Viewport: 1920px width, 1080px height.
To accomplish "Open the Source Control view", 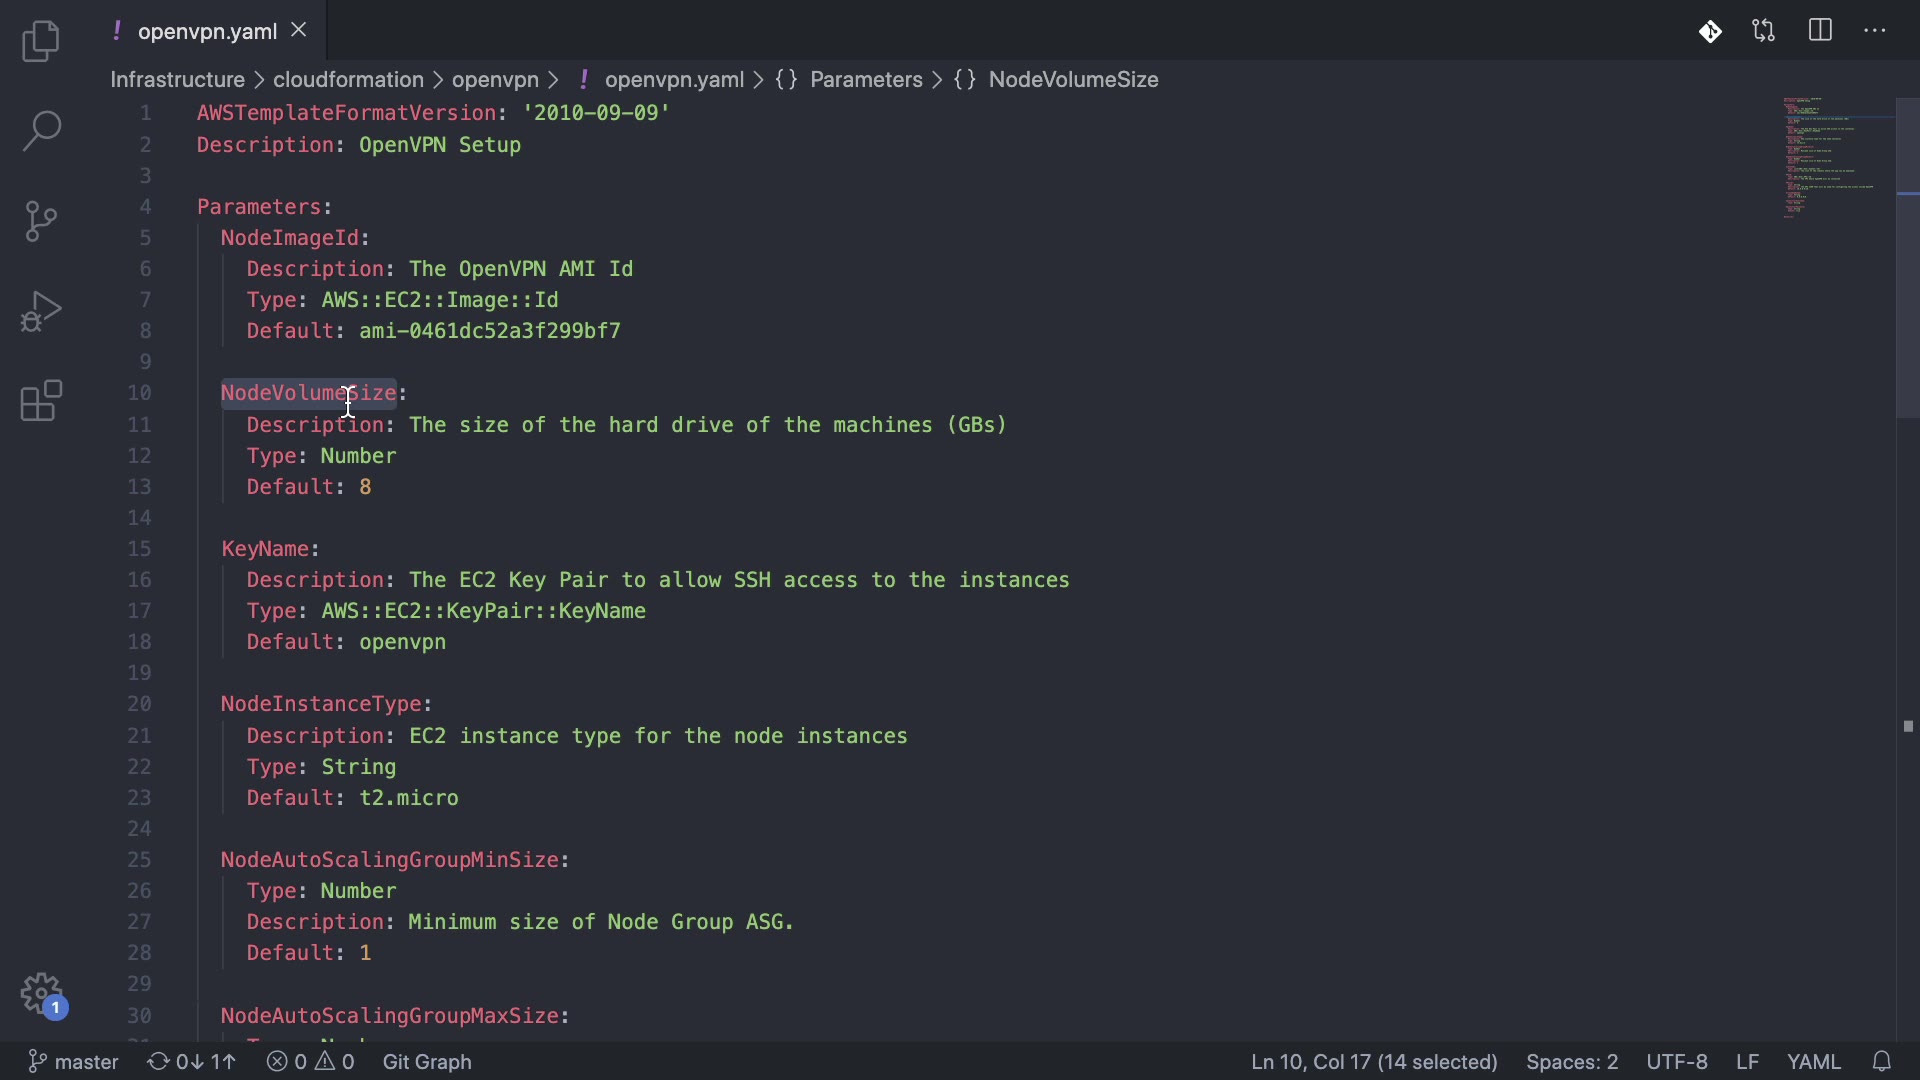I will pyautogui.click(x=41, y=221).
